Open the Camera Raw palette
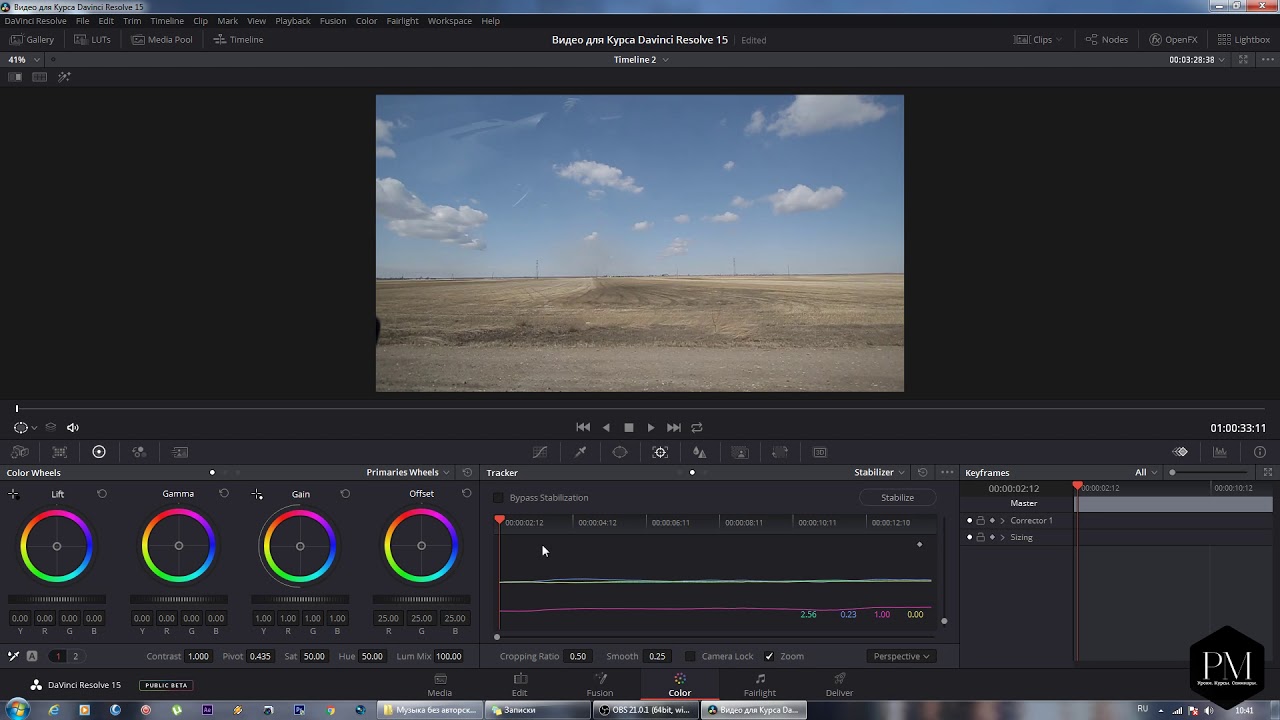This screenshot has height=720, width=1280. [20, 452]
